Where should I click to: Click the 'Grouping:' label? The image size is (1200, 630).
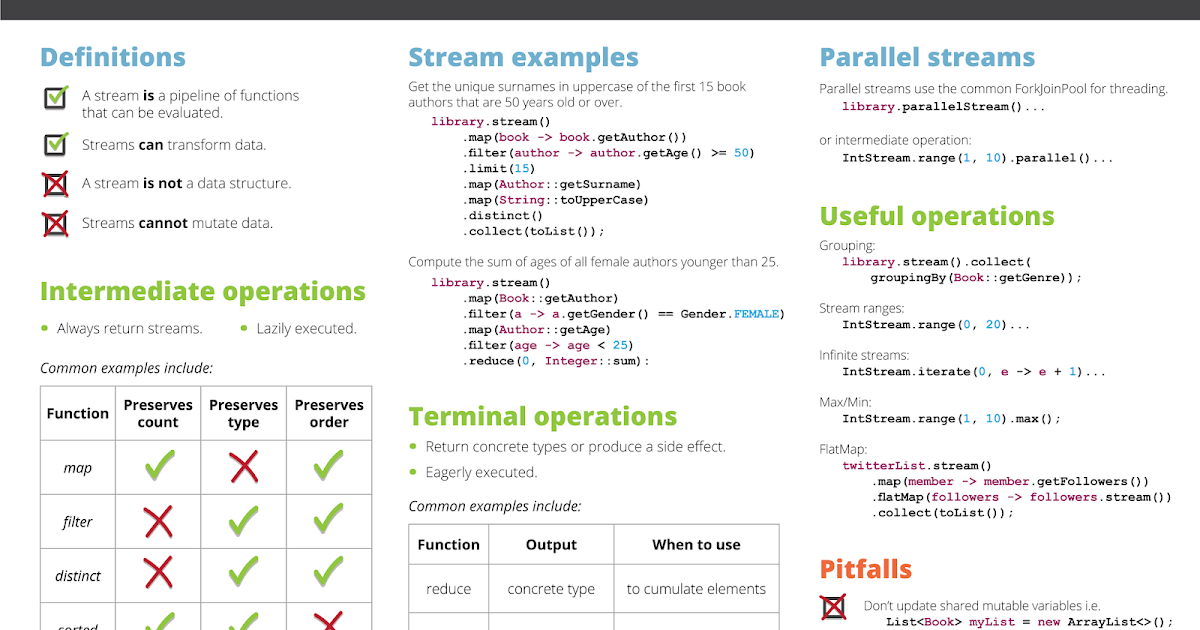[x=847, y=246]
